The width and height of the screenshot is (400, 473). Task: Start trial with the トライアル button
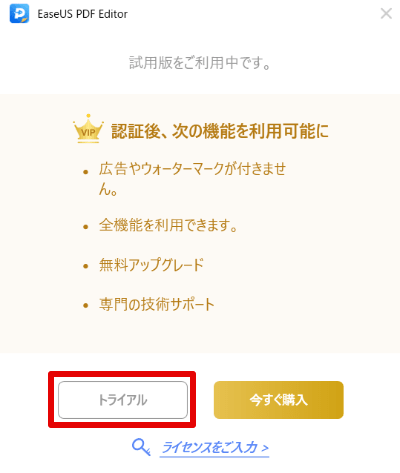point(123,400)
